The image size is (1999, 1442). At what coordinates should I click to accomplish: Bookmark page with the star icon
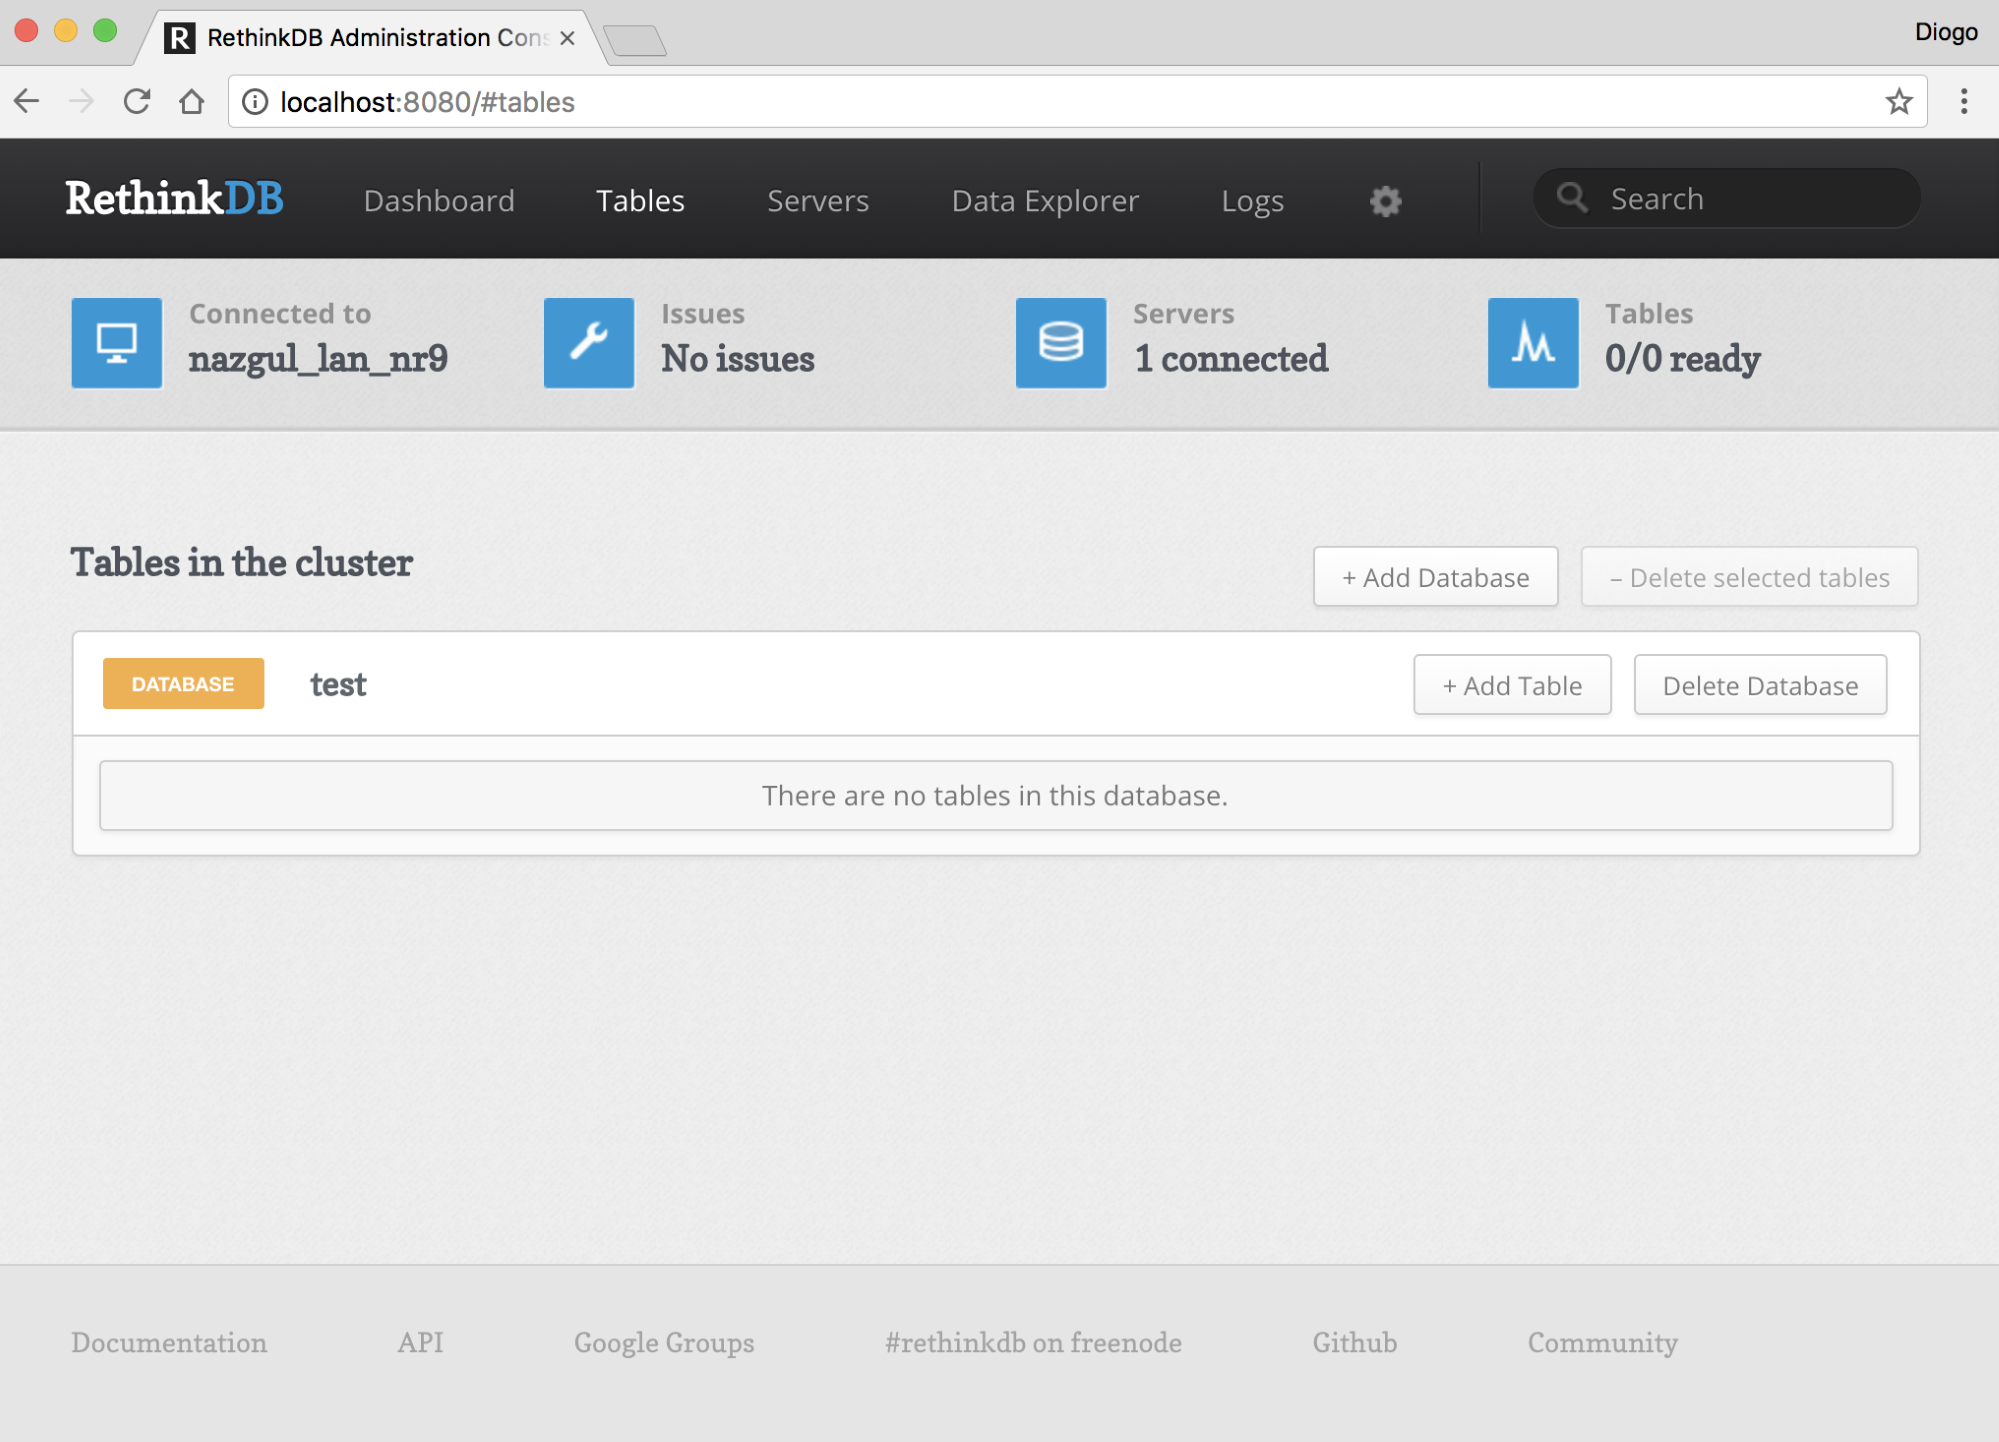click(1898, 102)
